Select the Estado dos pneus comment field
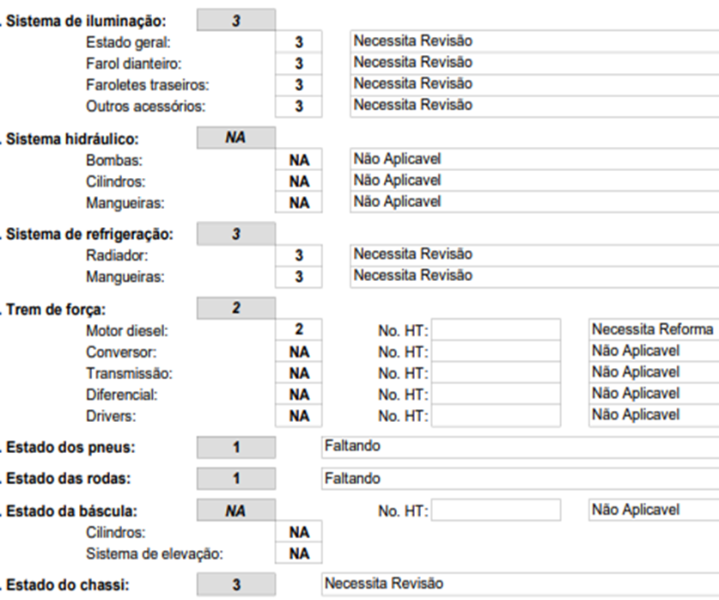 [x=518, y=447]
